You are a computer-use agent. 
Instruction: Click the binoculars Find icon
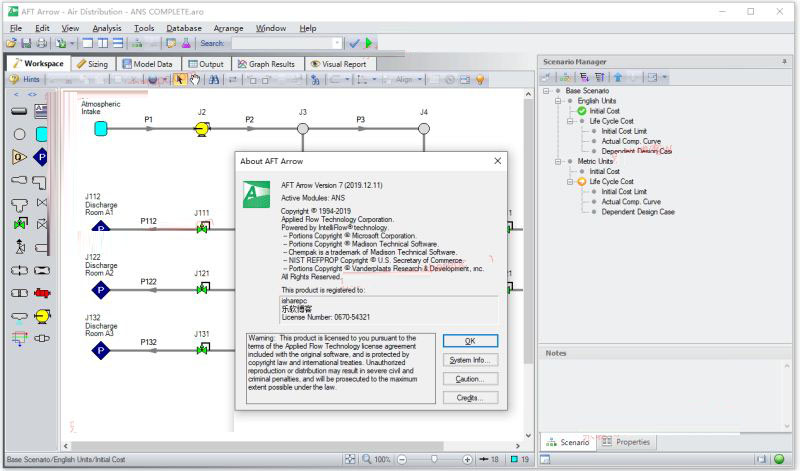point(214,80)
